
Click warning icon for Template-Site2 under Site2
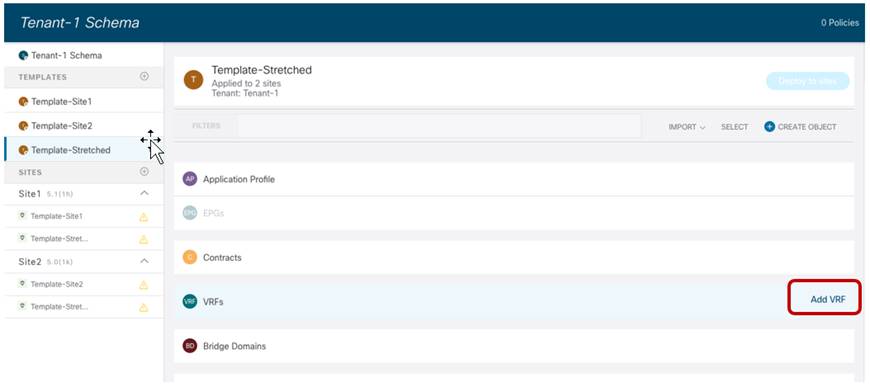tap(144, 285)
